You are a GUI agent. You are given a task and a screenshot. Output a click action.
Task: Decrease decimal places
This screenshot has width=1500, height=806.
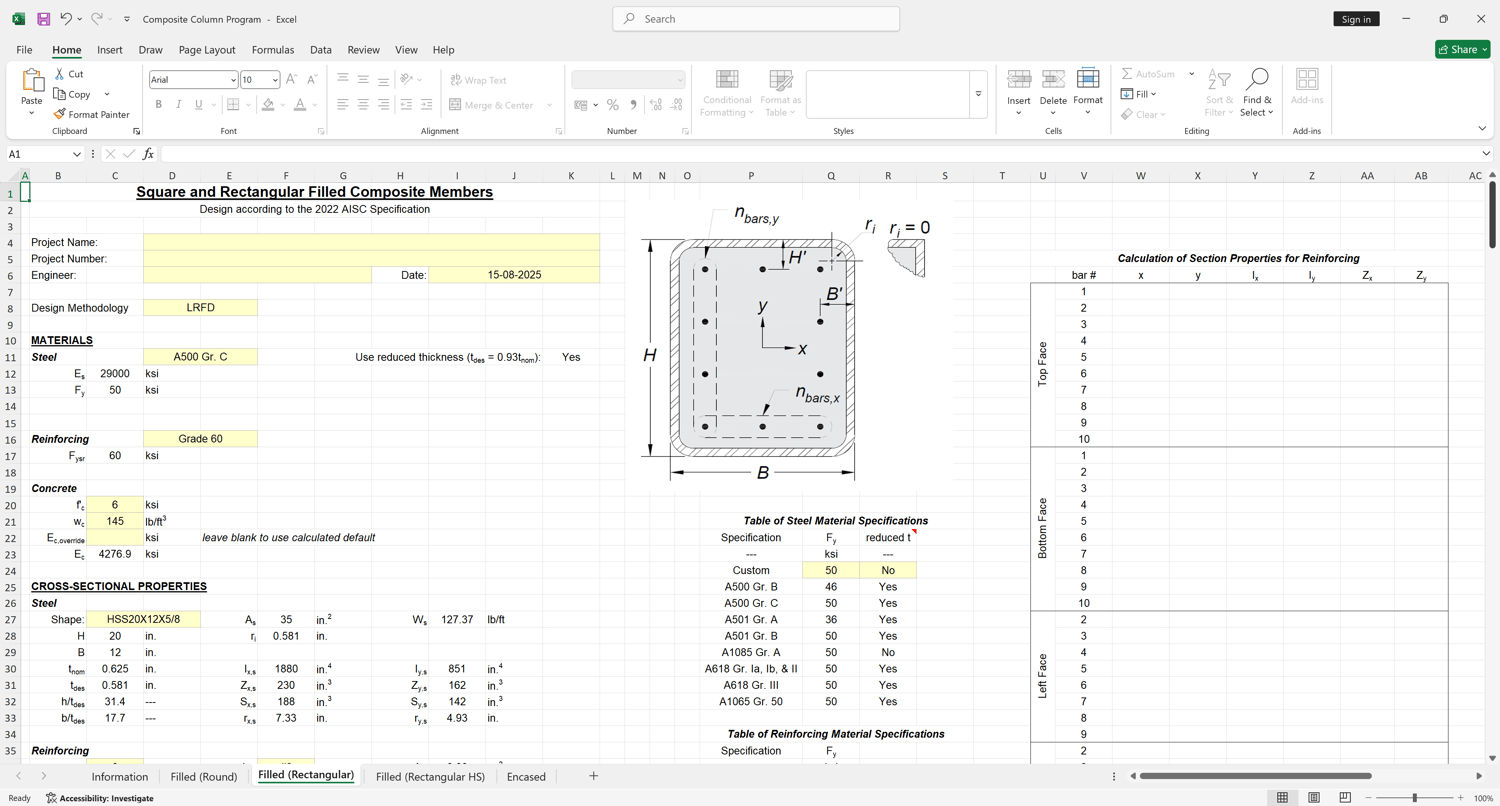pyautogui.click(x=677, y=105)
